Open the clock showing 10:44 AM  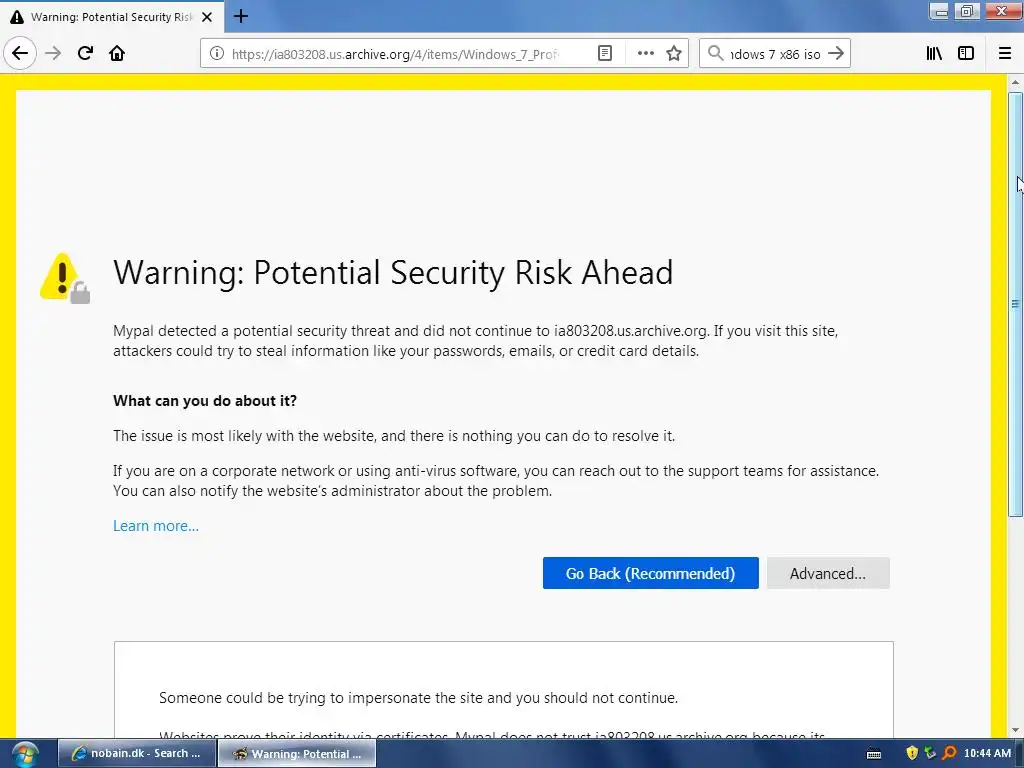pyautogui.click(x=987, y=753)
